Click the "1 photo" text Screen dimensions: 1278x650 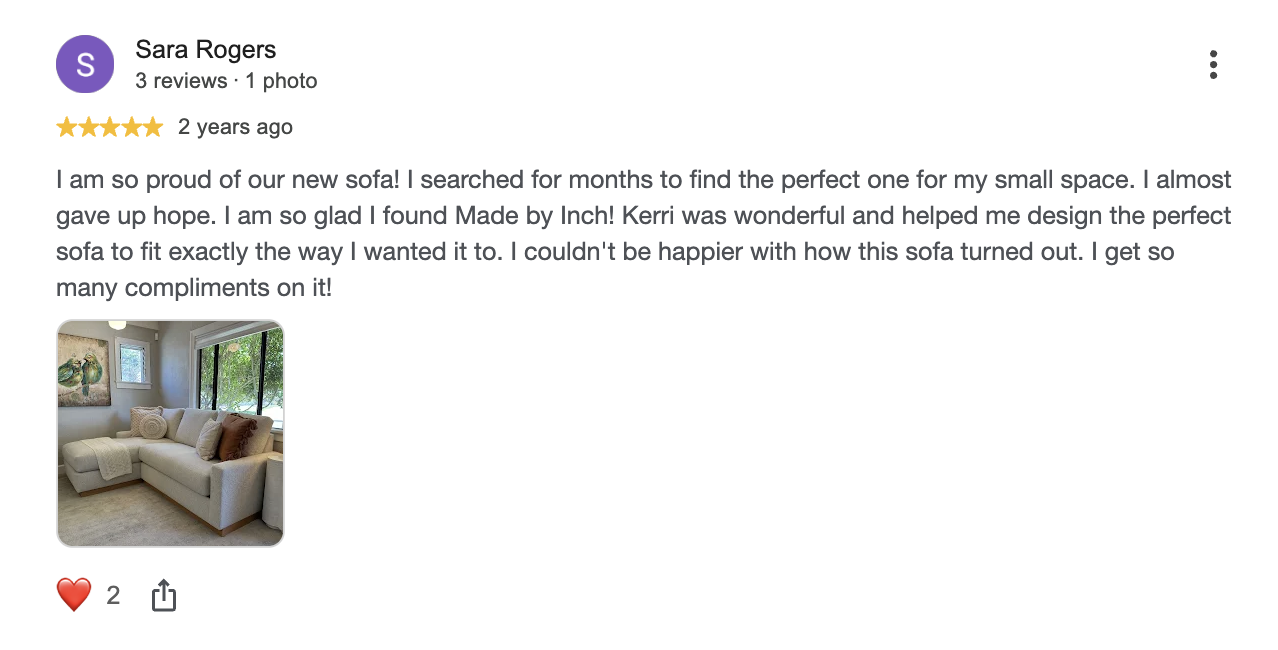(x=281, y=81)
